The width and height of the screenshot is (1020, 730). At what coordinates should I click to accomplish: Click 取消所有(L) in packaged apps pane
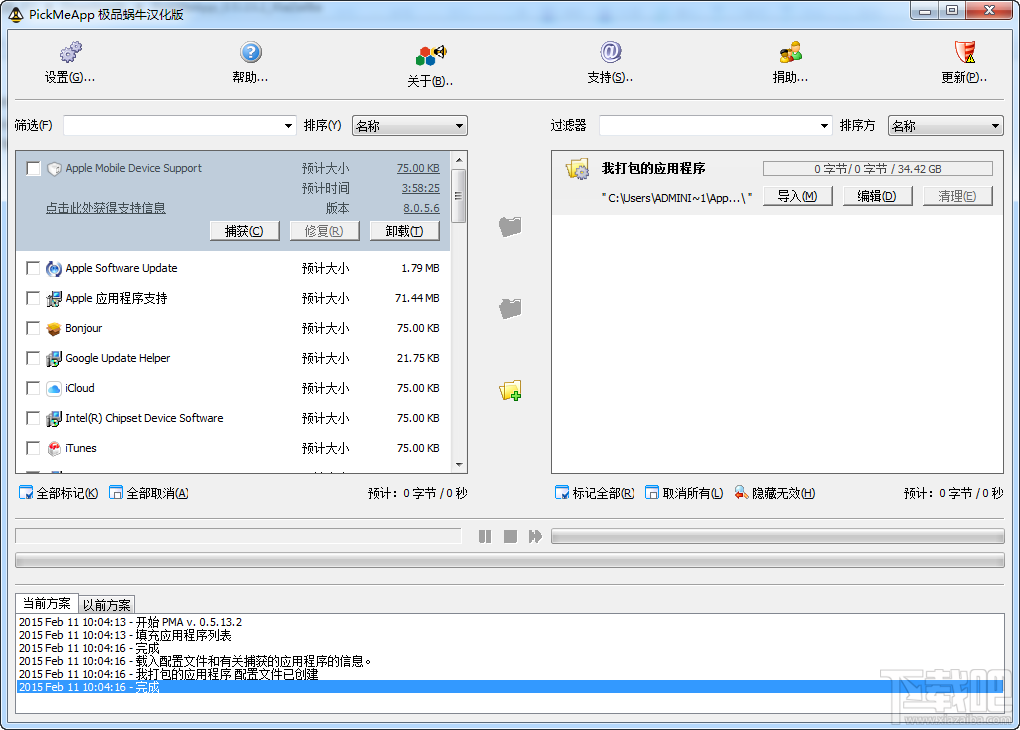[x=684, y=493]
